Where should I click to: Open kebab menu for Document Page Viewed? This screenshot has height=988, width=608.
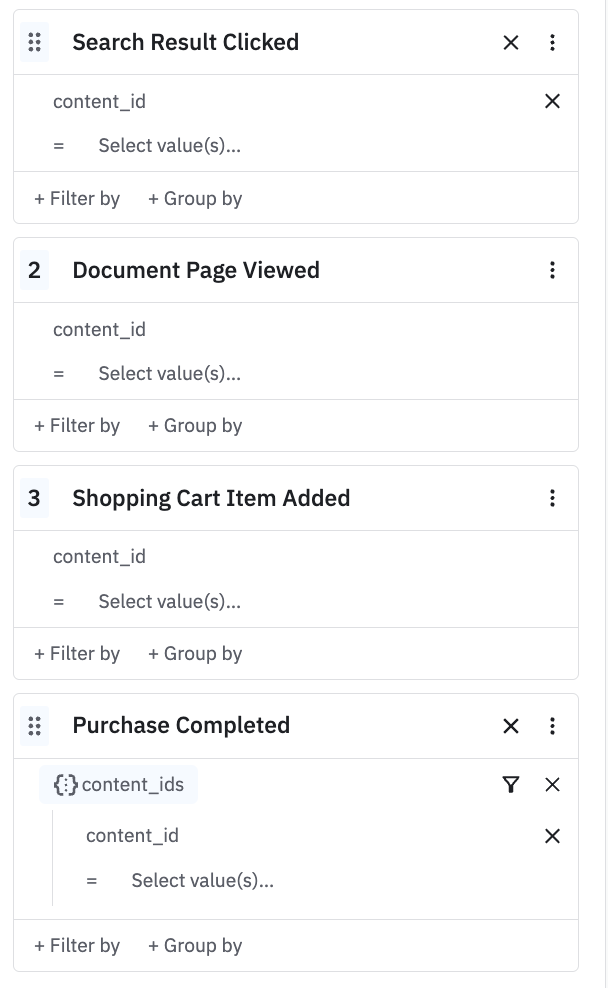pos(552,270)
